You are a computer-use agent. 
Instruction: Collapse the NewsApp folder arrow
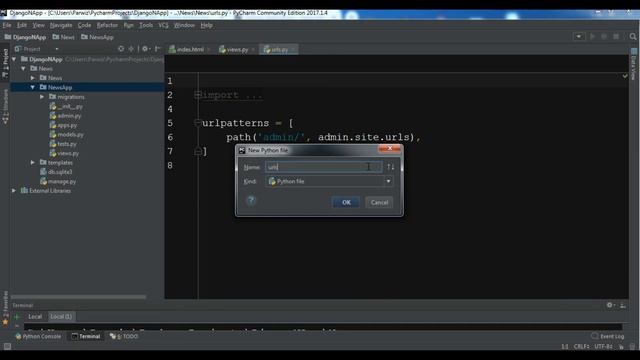(33, 87)
